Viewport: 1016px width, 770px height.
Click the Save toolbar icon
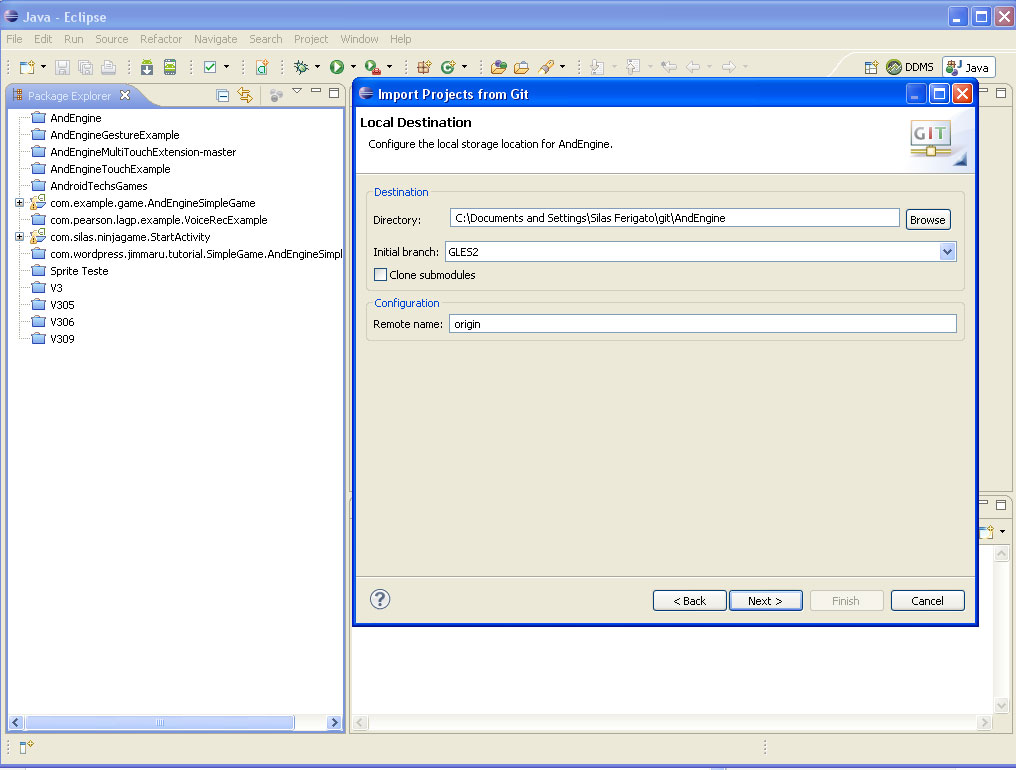click(62, 67)
